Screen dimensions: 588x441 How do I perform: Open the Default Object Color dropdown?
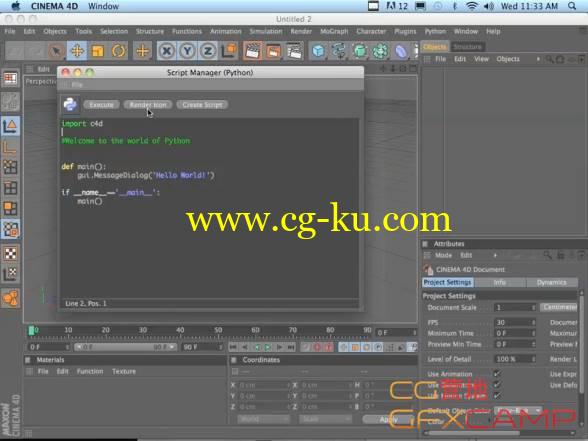pyautogui.click(x=518, y=411)
